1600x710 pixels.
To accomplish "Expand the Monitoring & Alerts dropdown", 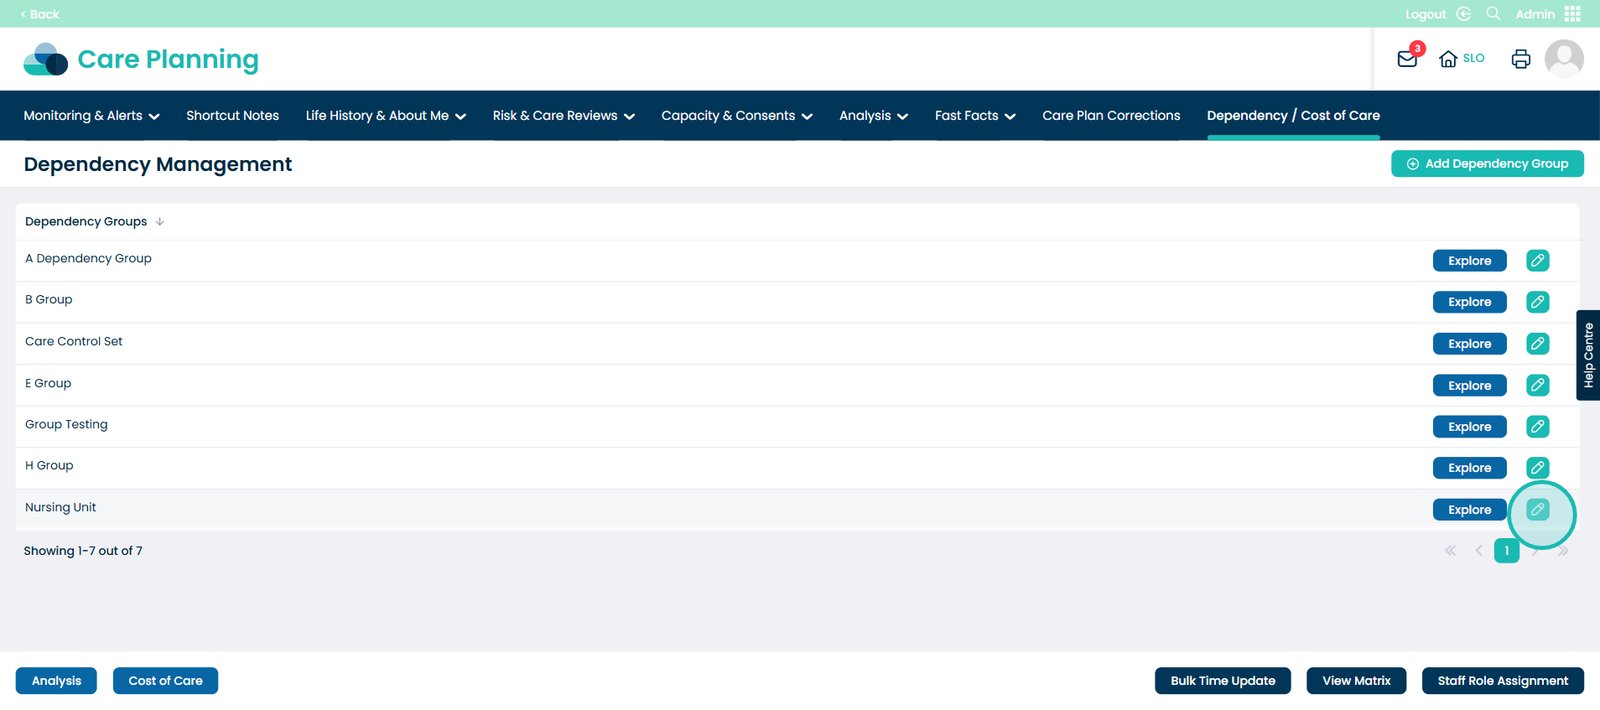I will (91, 116).
